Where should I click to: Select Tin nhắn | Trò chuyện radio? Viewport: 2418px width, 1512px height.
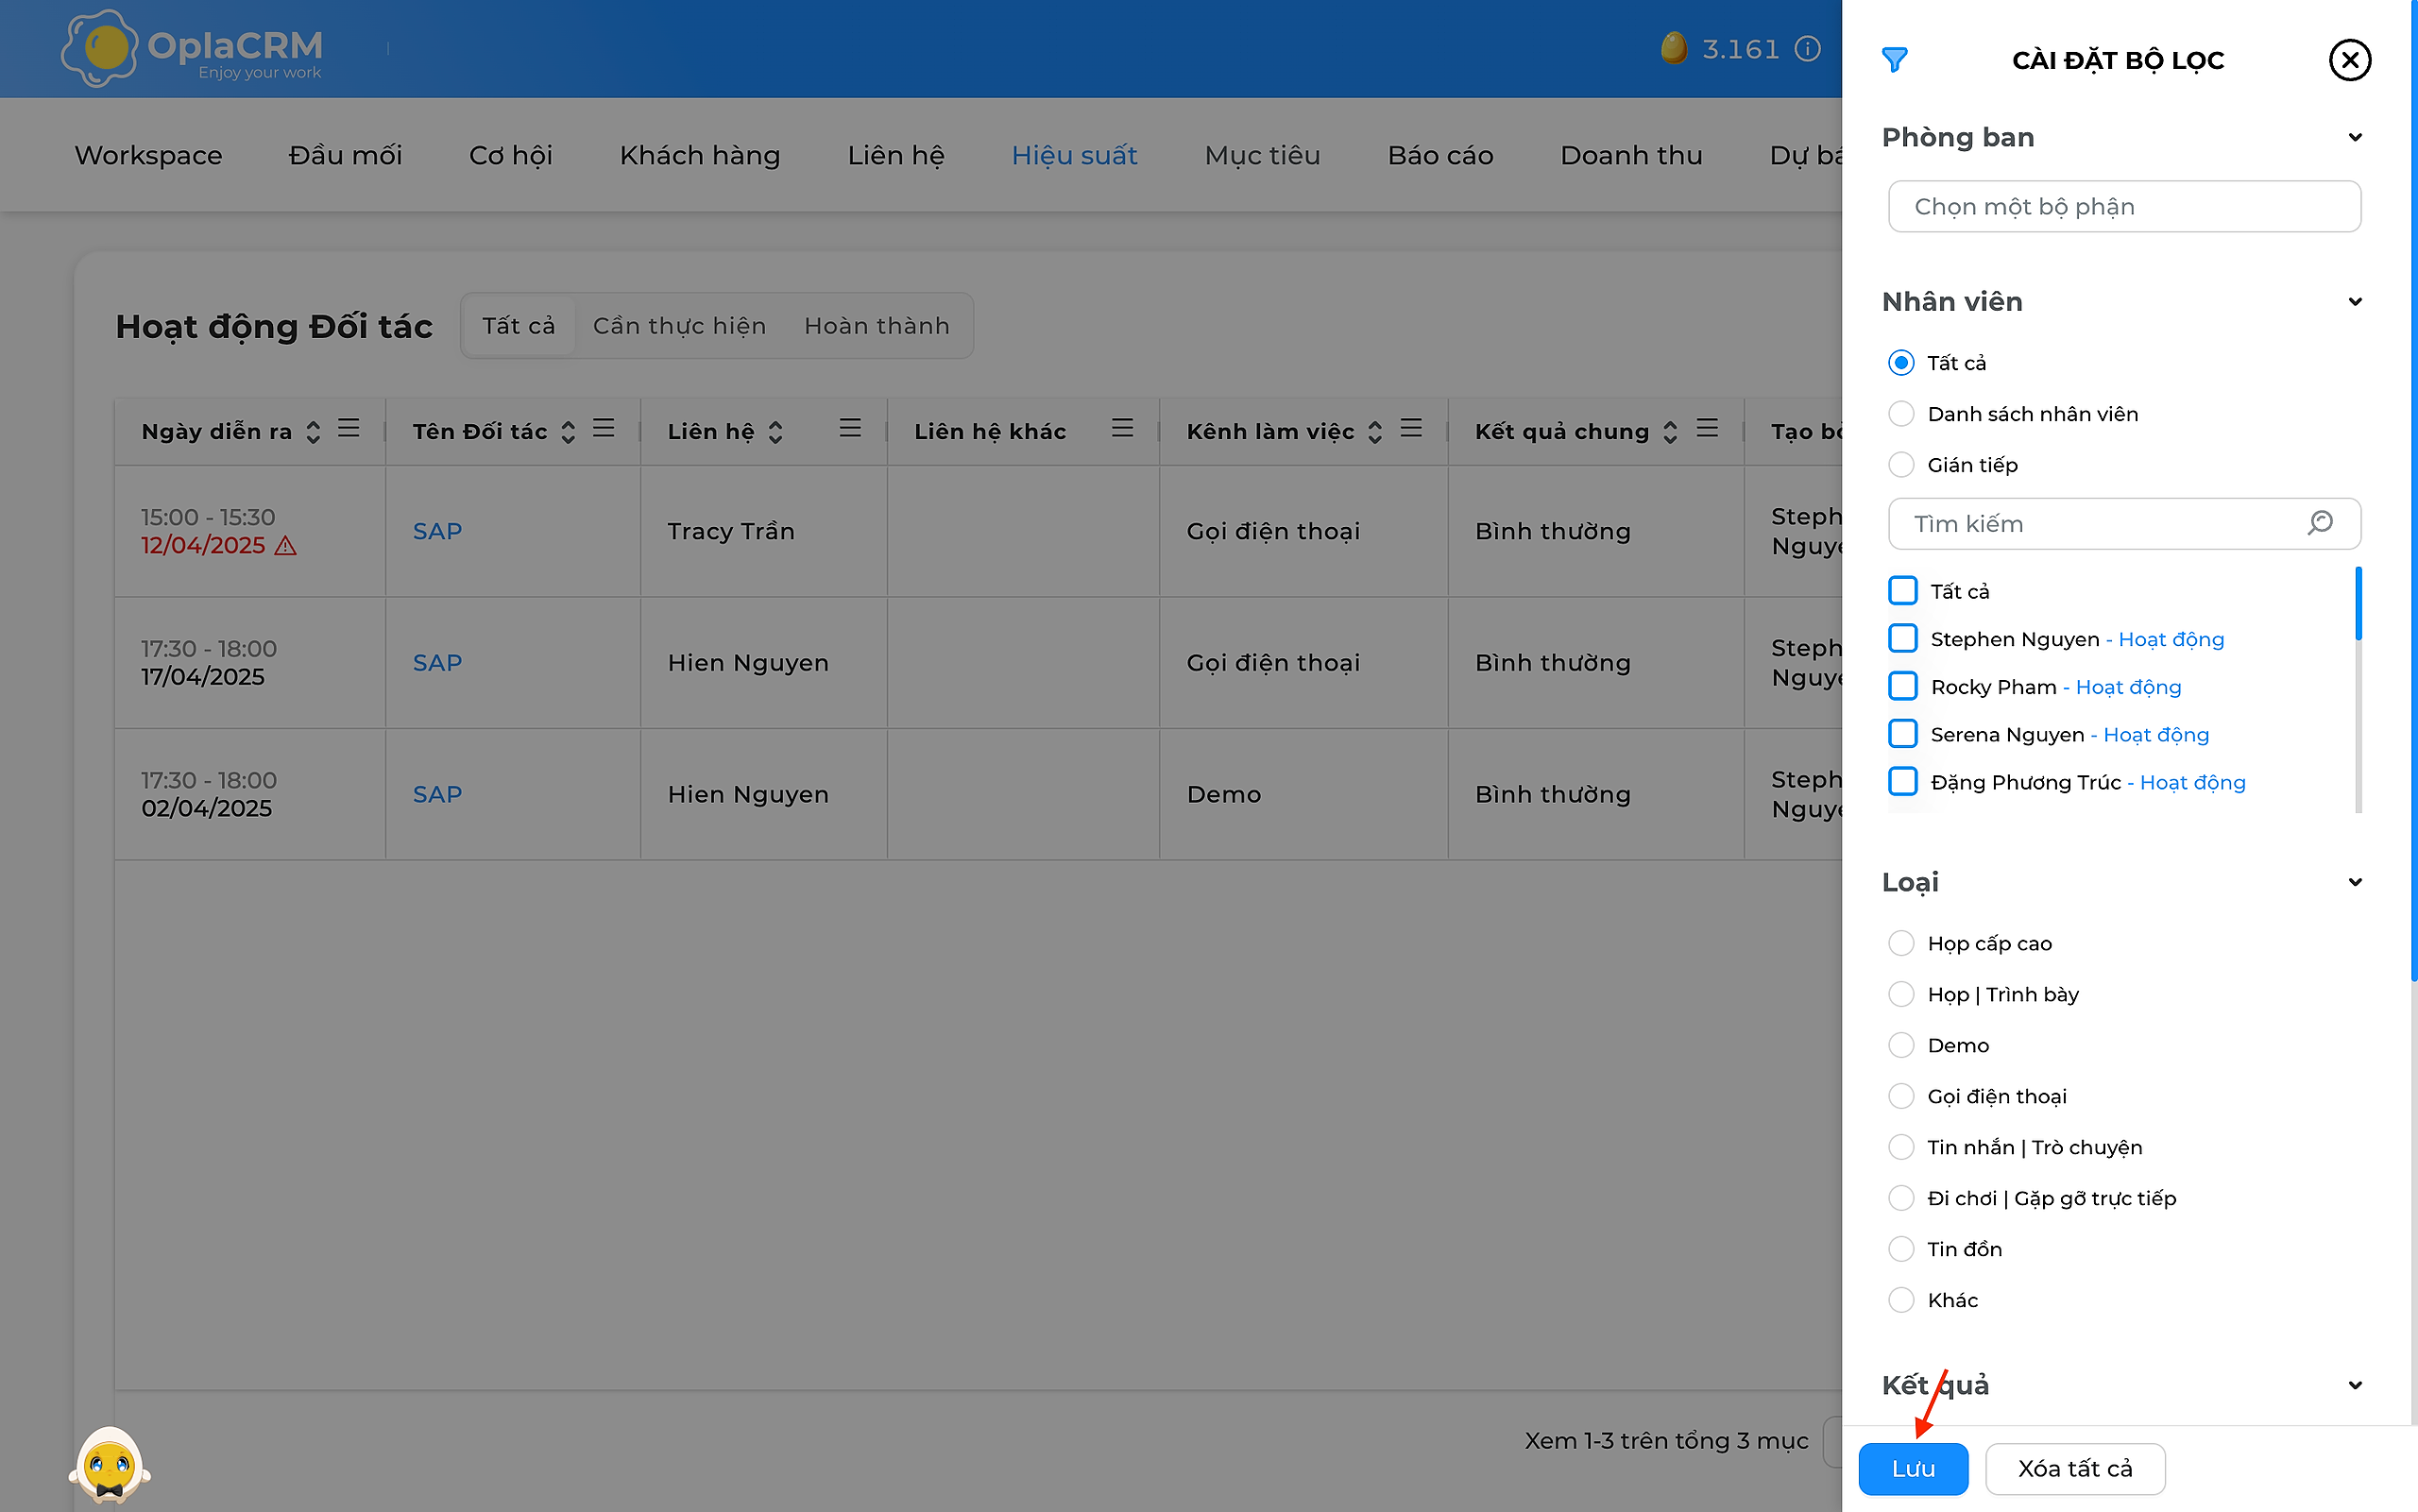1901,1147
